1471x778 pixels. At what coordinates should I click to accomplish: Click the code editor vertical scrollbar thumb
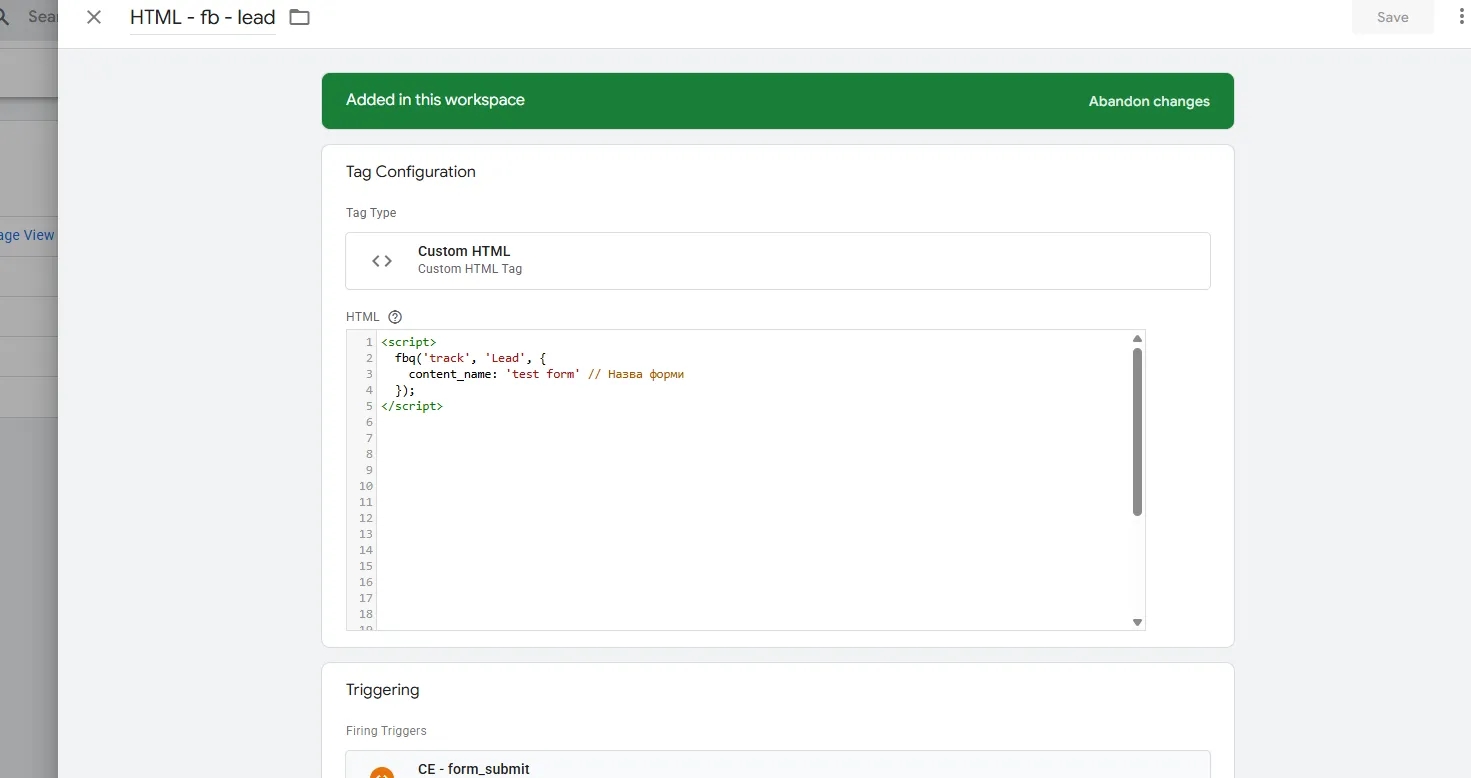pyautogui.click(x=1137, y=431)
